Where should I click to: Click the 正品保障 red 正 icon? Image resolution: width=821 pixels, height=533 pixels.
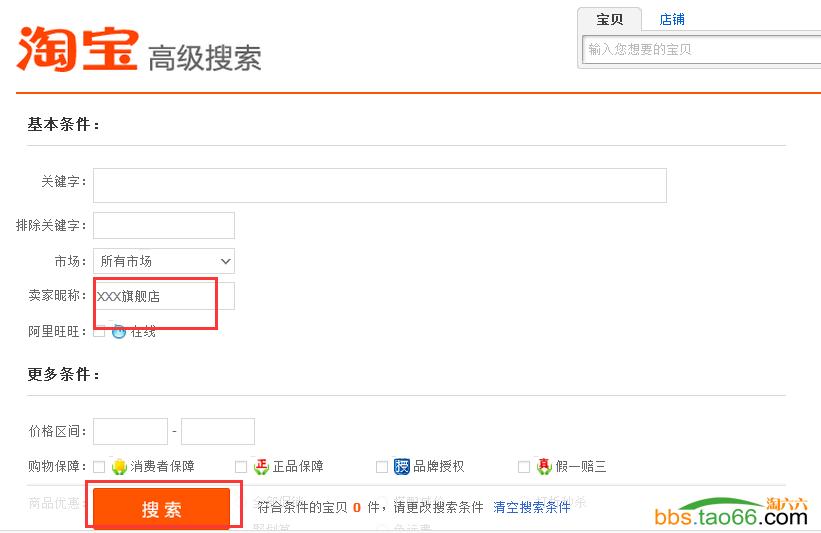tap(261, 466)
